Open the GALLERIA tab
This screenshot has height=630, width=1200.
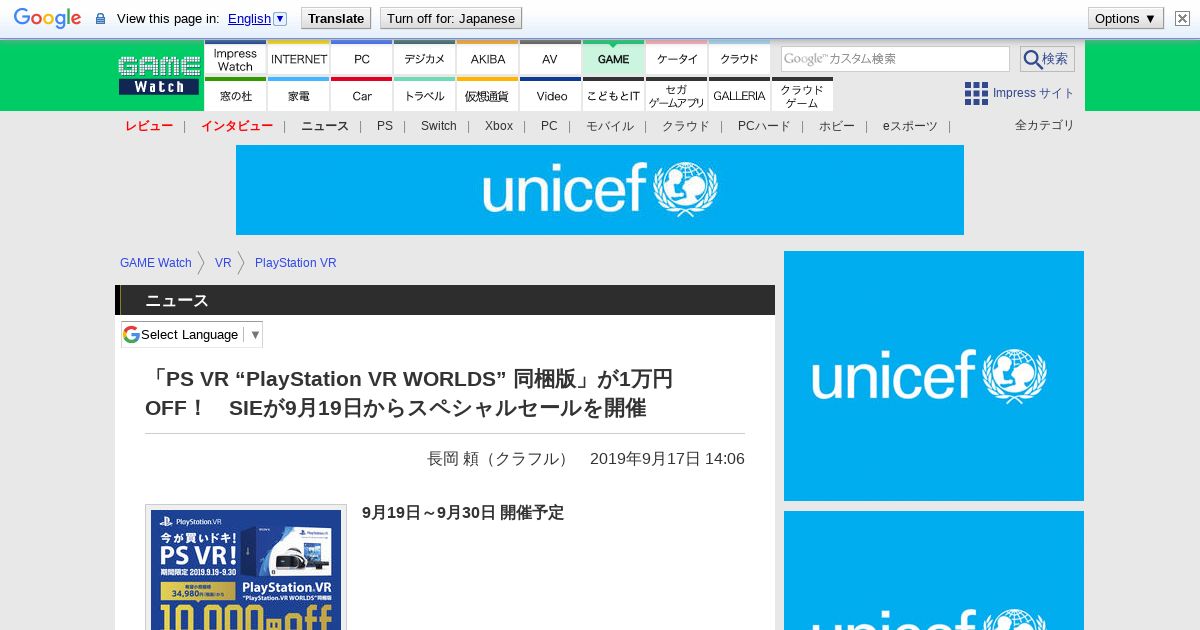point(739,95)
